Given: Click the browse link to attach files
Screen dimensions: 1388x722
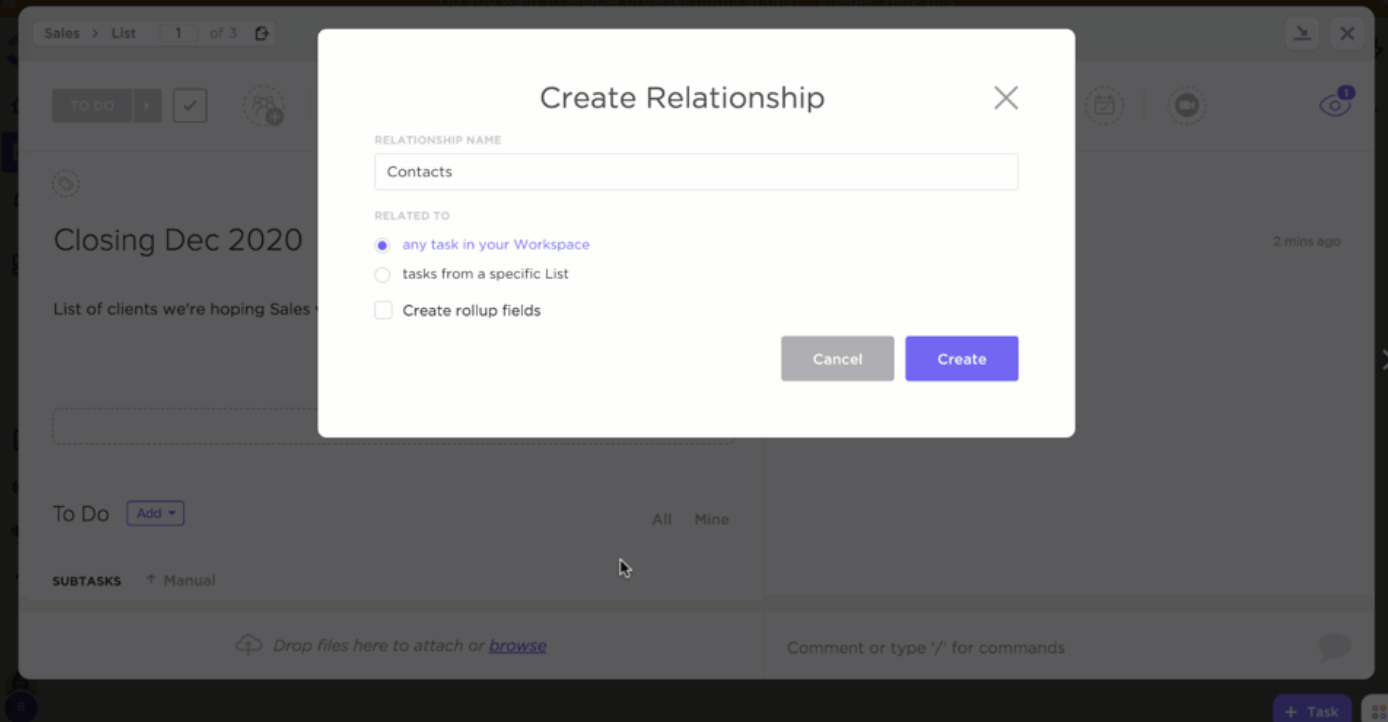Looking at the screenshot, I should [517, 646].
